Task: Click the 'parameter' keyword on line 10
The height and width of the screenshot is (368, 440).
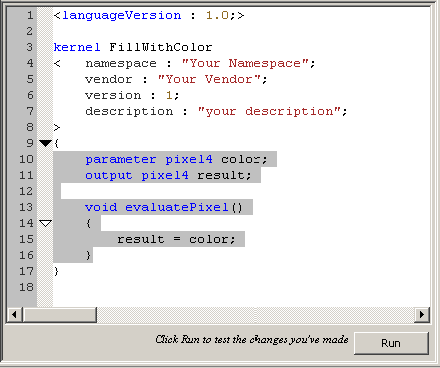Action: point(121,159)
